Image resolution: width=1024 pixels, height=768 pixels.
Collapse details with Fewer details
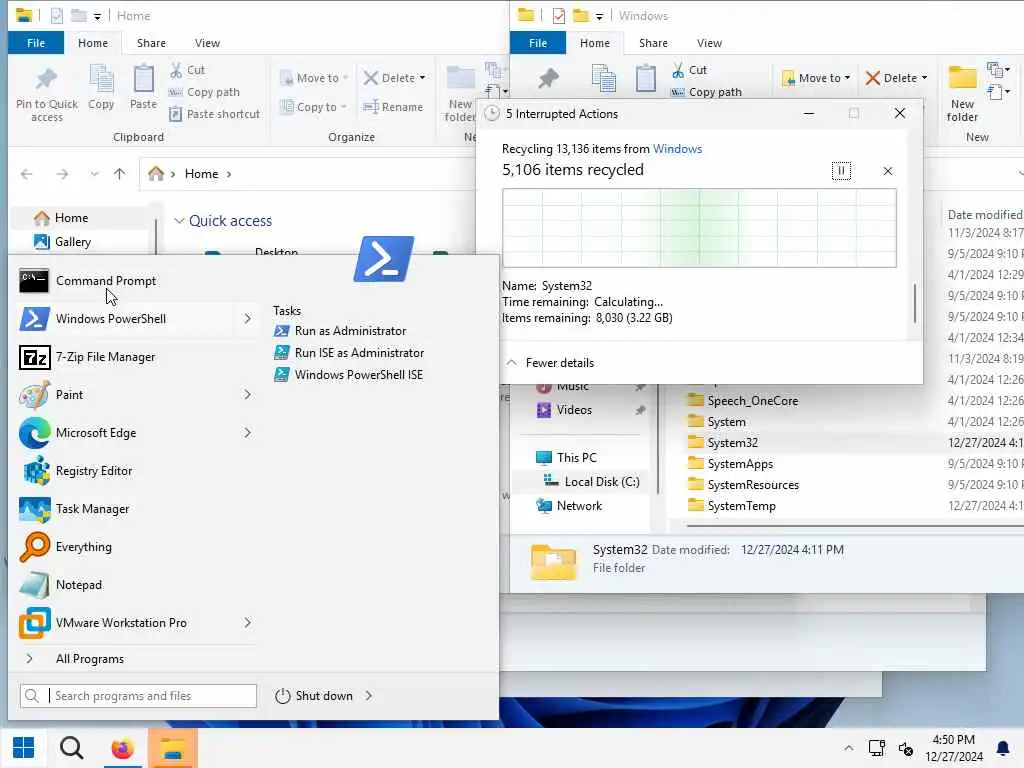tap(550, 362)
